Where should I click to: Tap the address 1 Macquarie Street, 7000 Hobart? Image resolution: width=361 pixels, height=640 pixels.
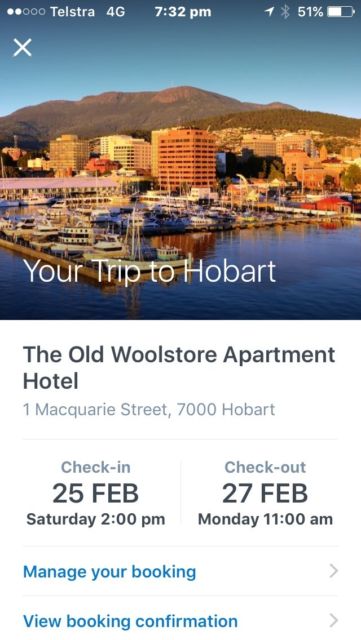(149, 409)
